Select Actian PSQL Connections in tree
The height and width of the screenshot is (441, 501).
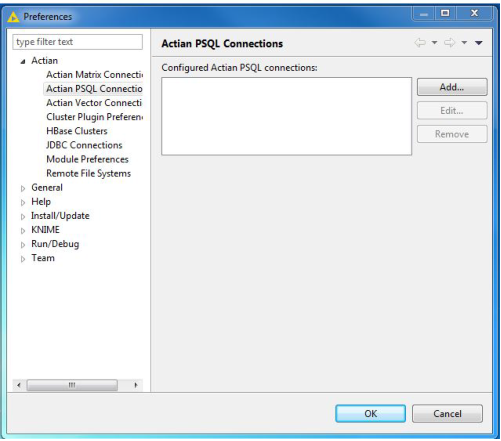coord(94,89)
